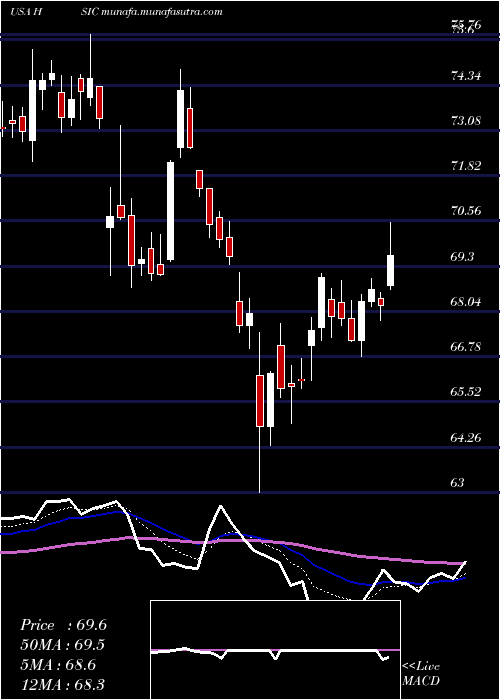
Task: Click the 71.82 price axis label
Action: [467, 166]
